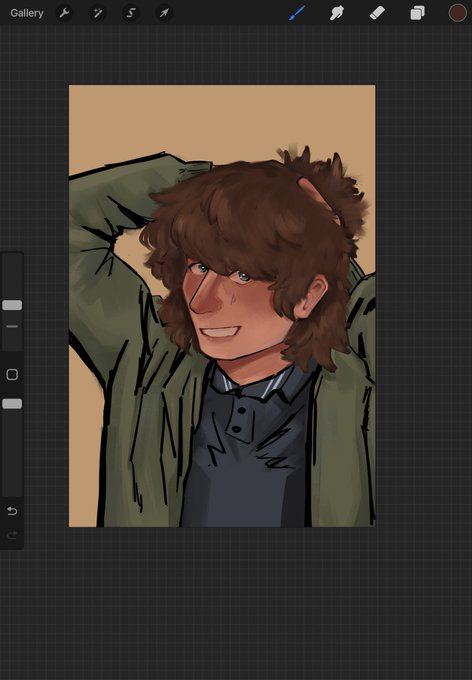Activate the Transform arrow tool
This screenshot has width=472, height=680.
coord(164,13)
